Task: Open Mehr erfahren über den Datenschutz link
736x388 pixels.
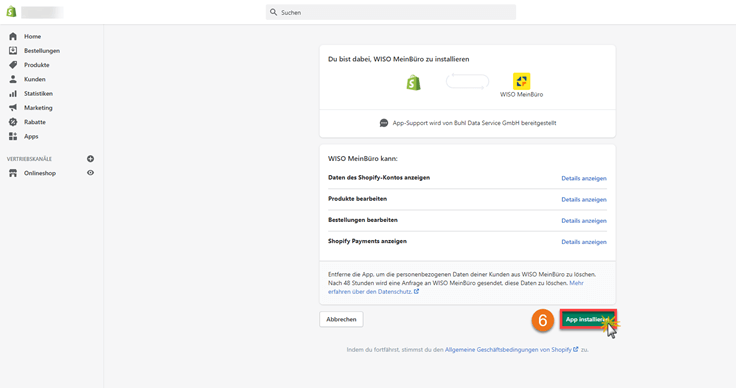Action: (374, 291)
